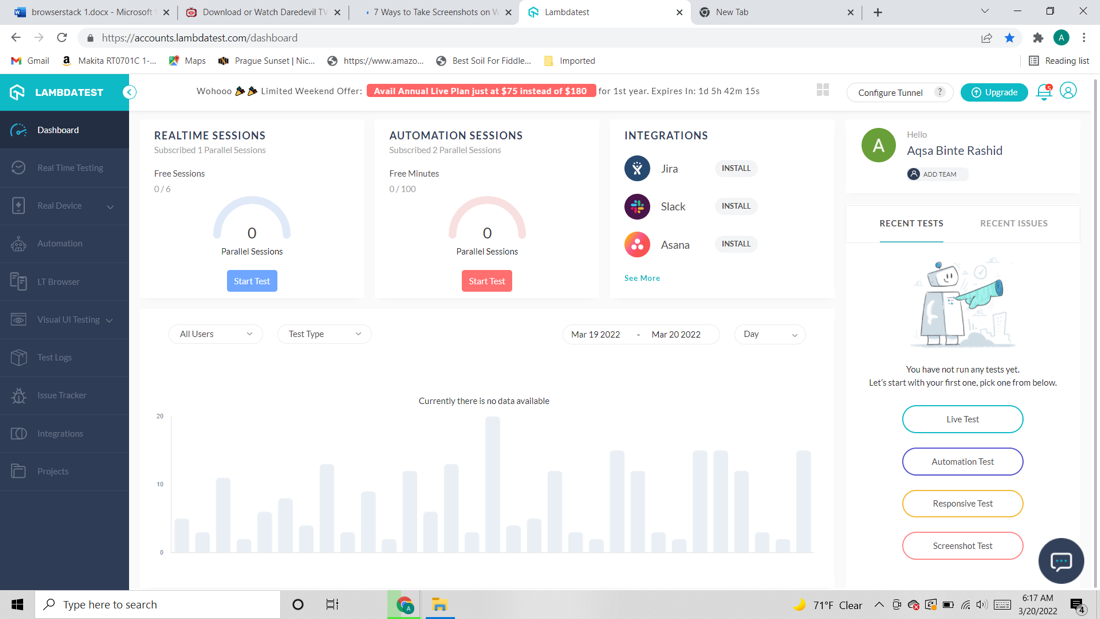
Task: Open the Chrome tab search dropdown arrow
Action: tap(985, 11)
